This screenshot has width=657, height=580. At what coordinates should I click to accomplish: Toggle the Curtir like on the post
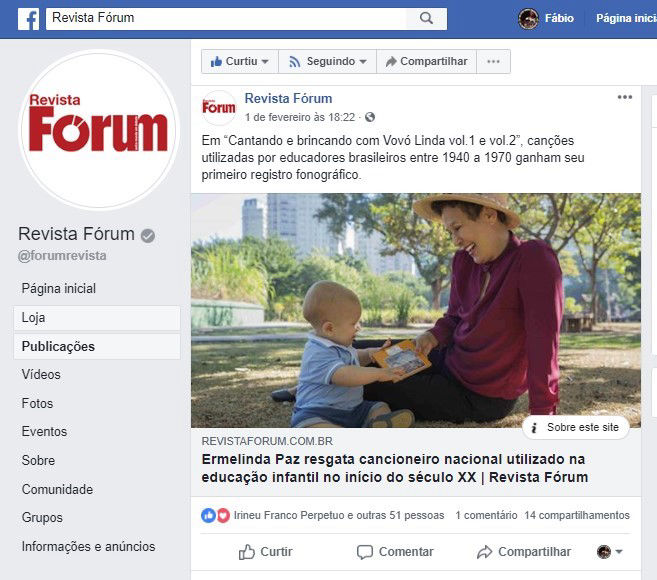point(265,552)
